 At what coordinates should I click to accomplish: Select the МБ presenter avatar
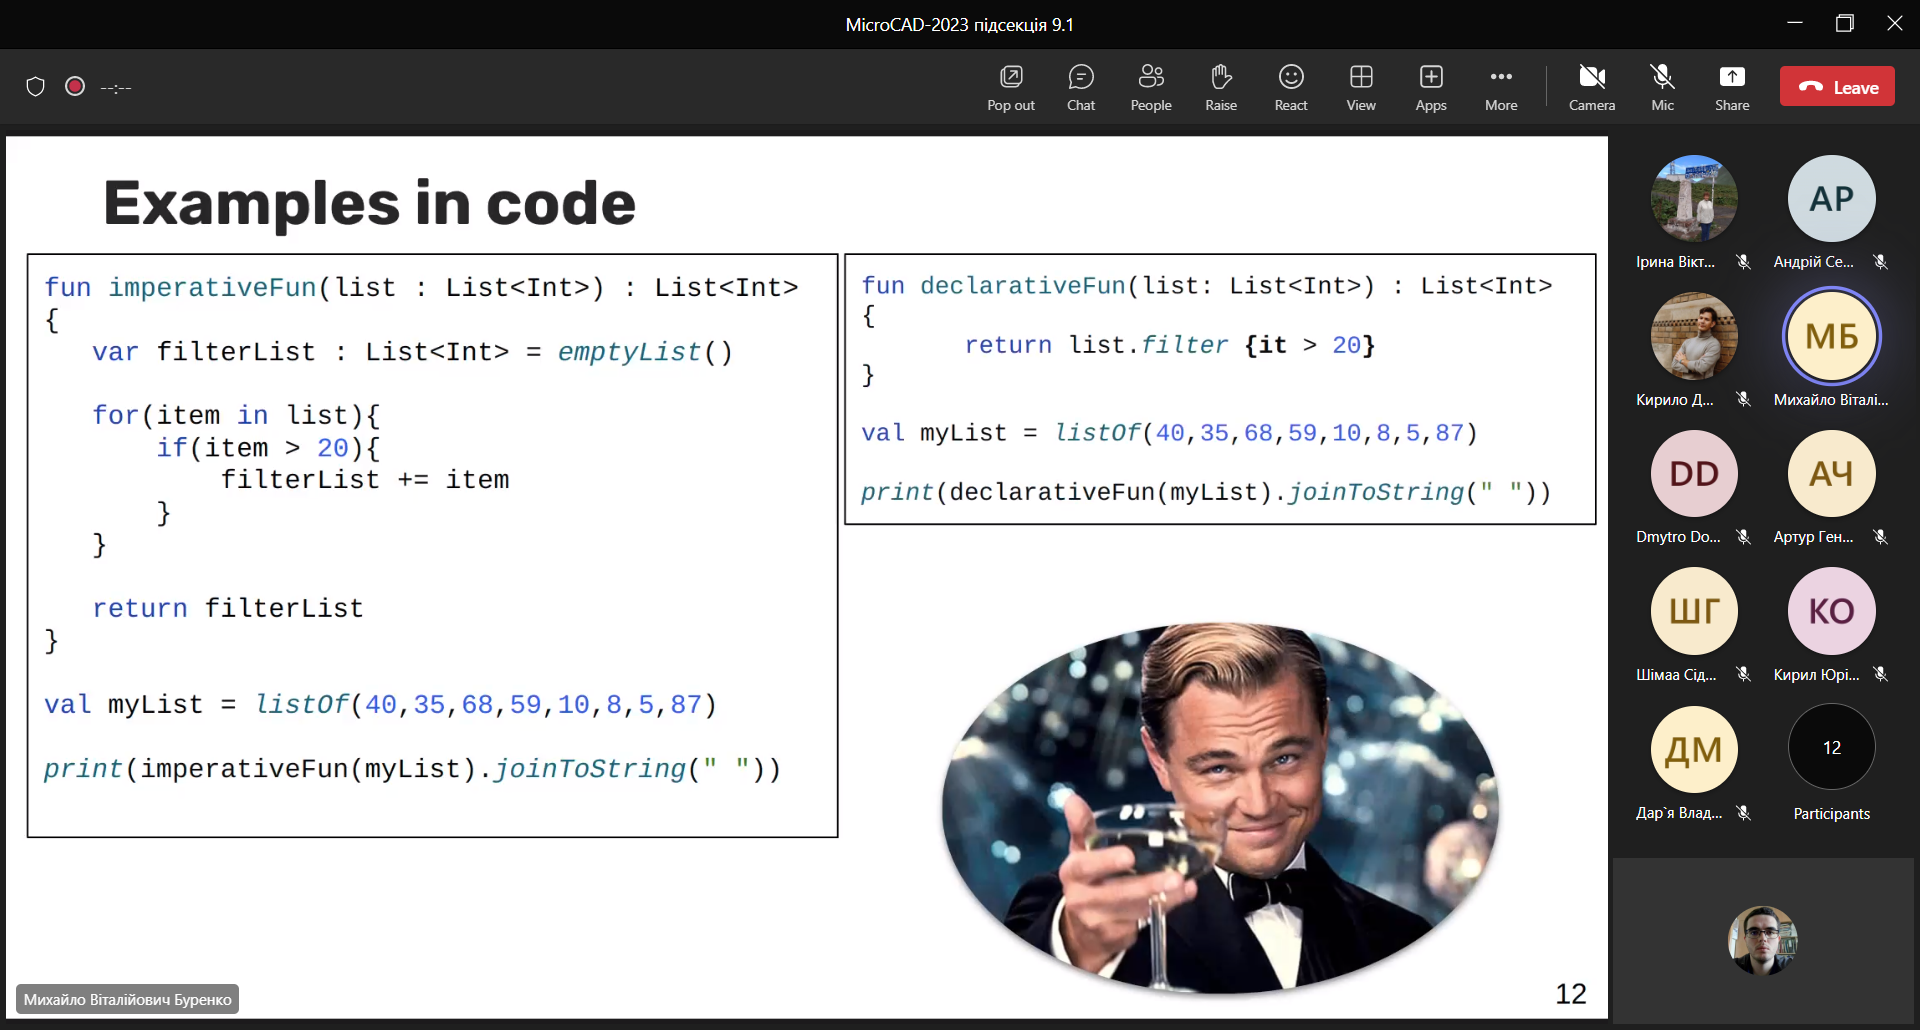[1831, 336]
